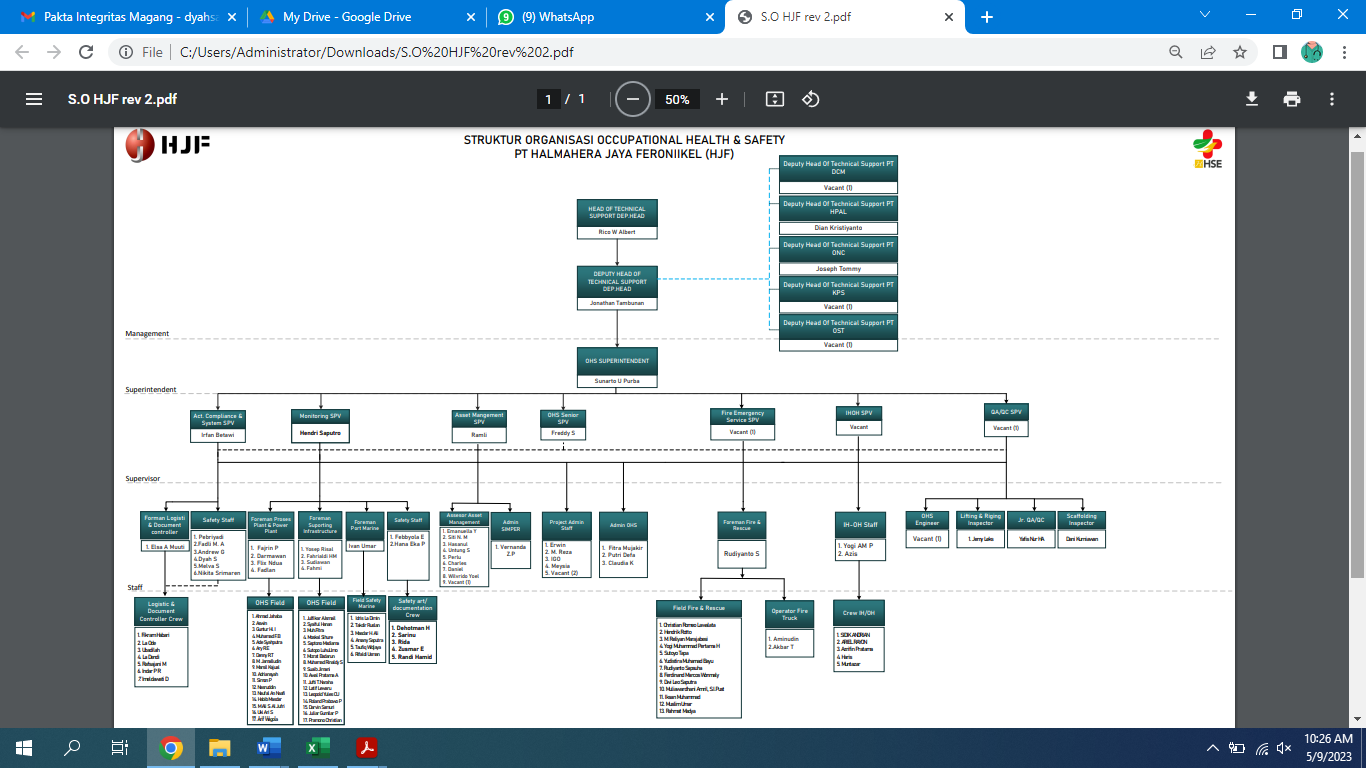
Task: Rotate the PDF counterclockwise
Action: coord(811,99)
